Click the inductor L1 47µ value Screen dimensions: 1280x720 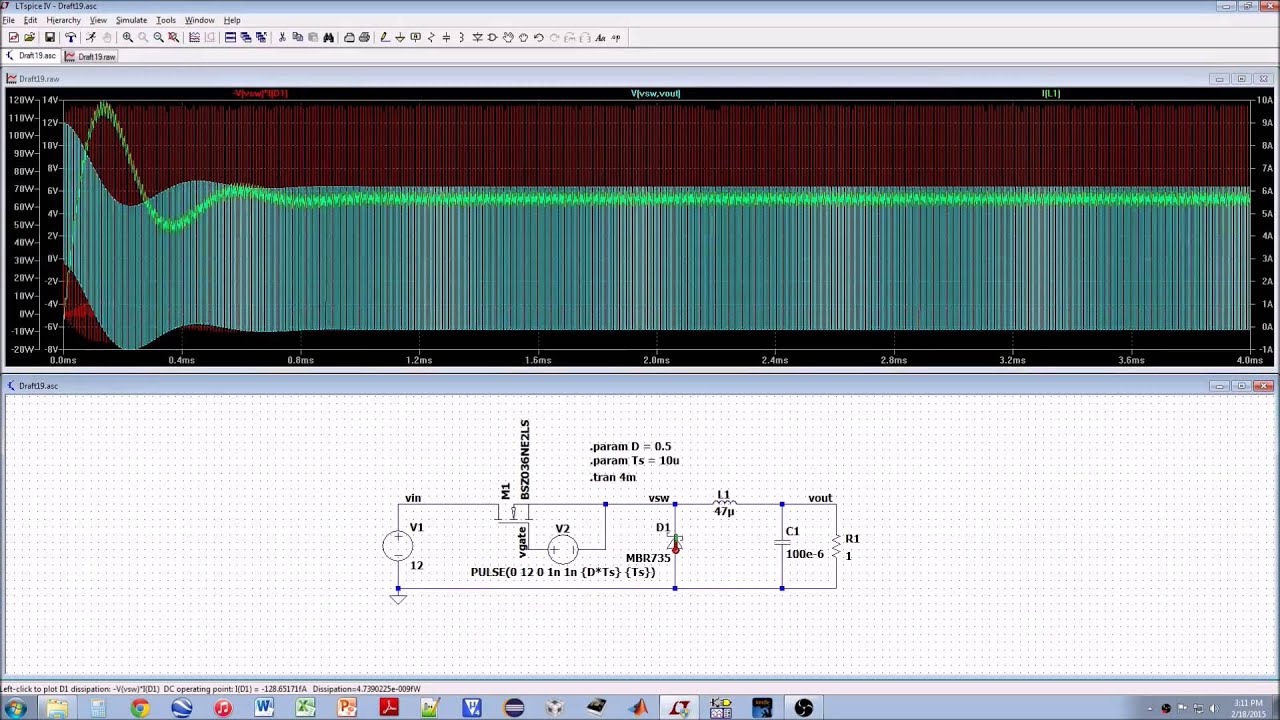(724, 511)
